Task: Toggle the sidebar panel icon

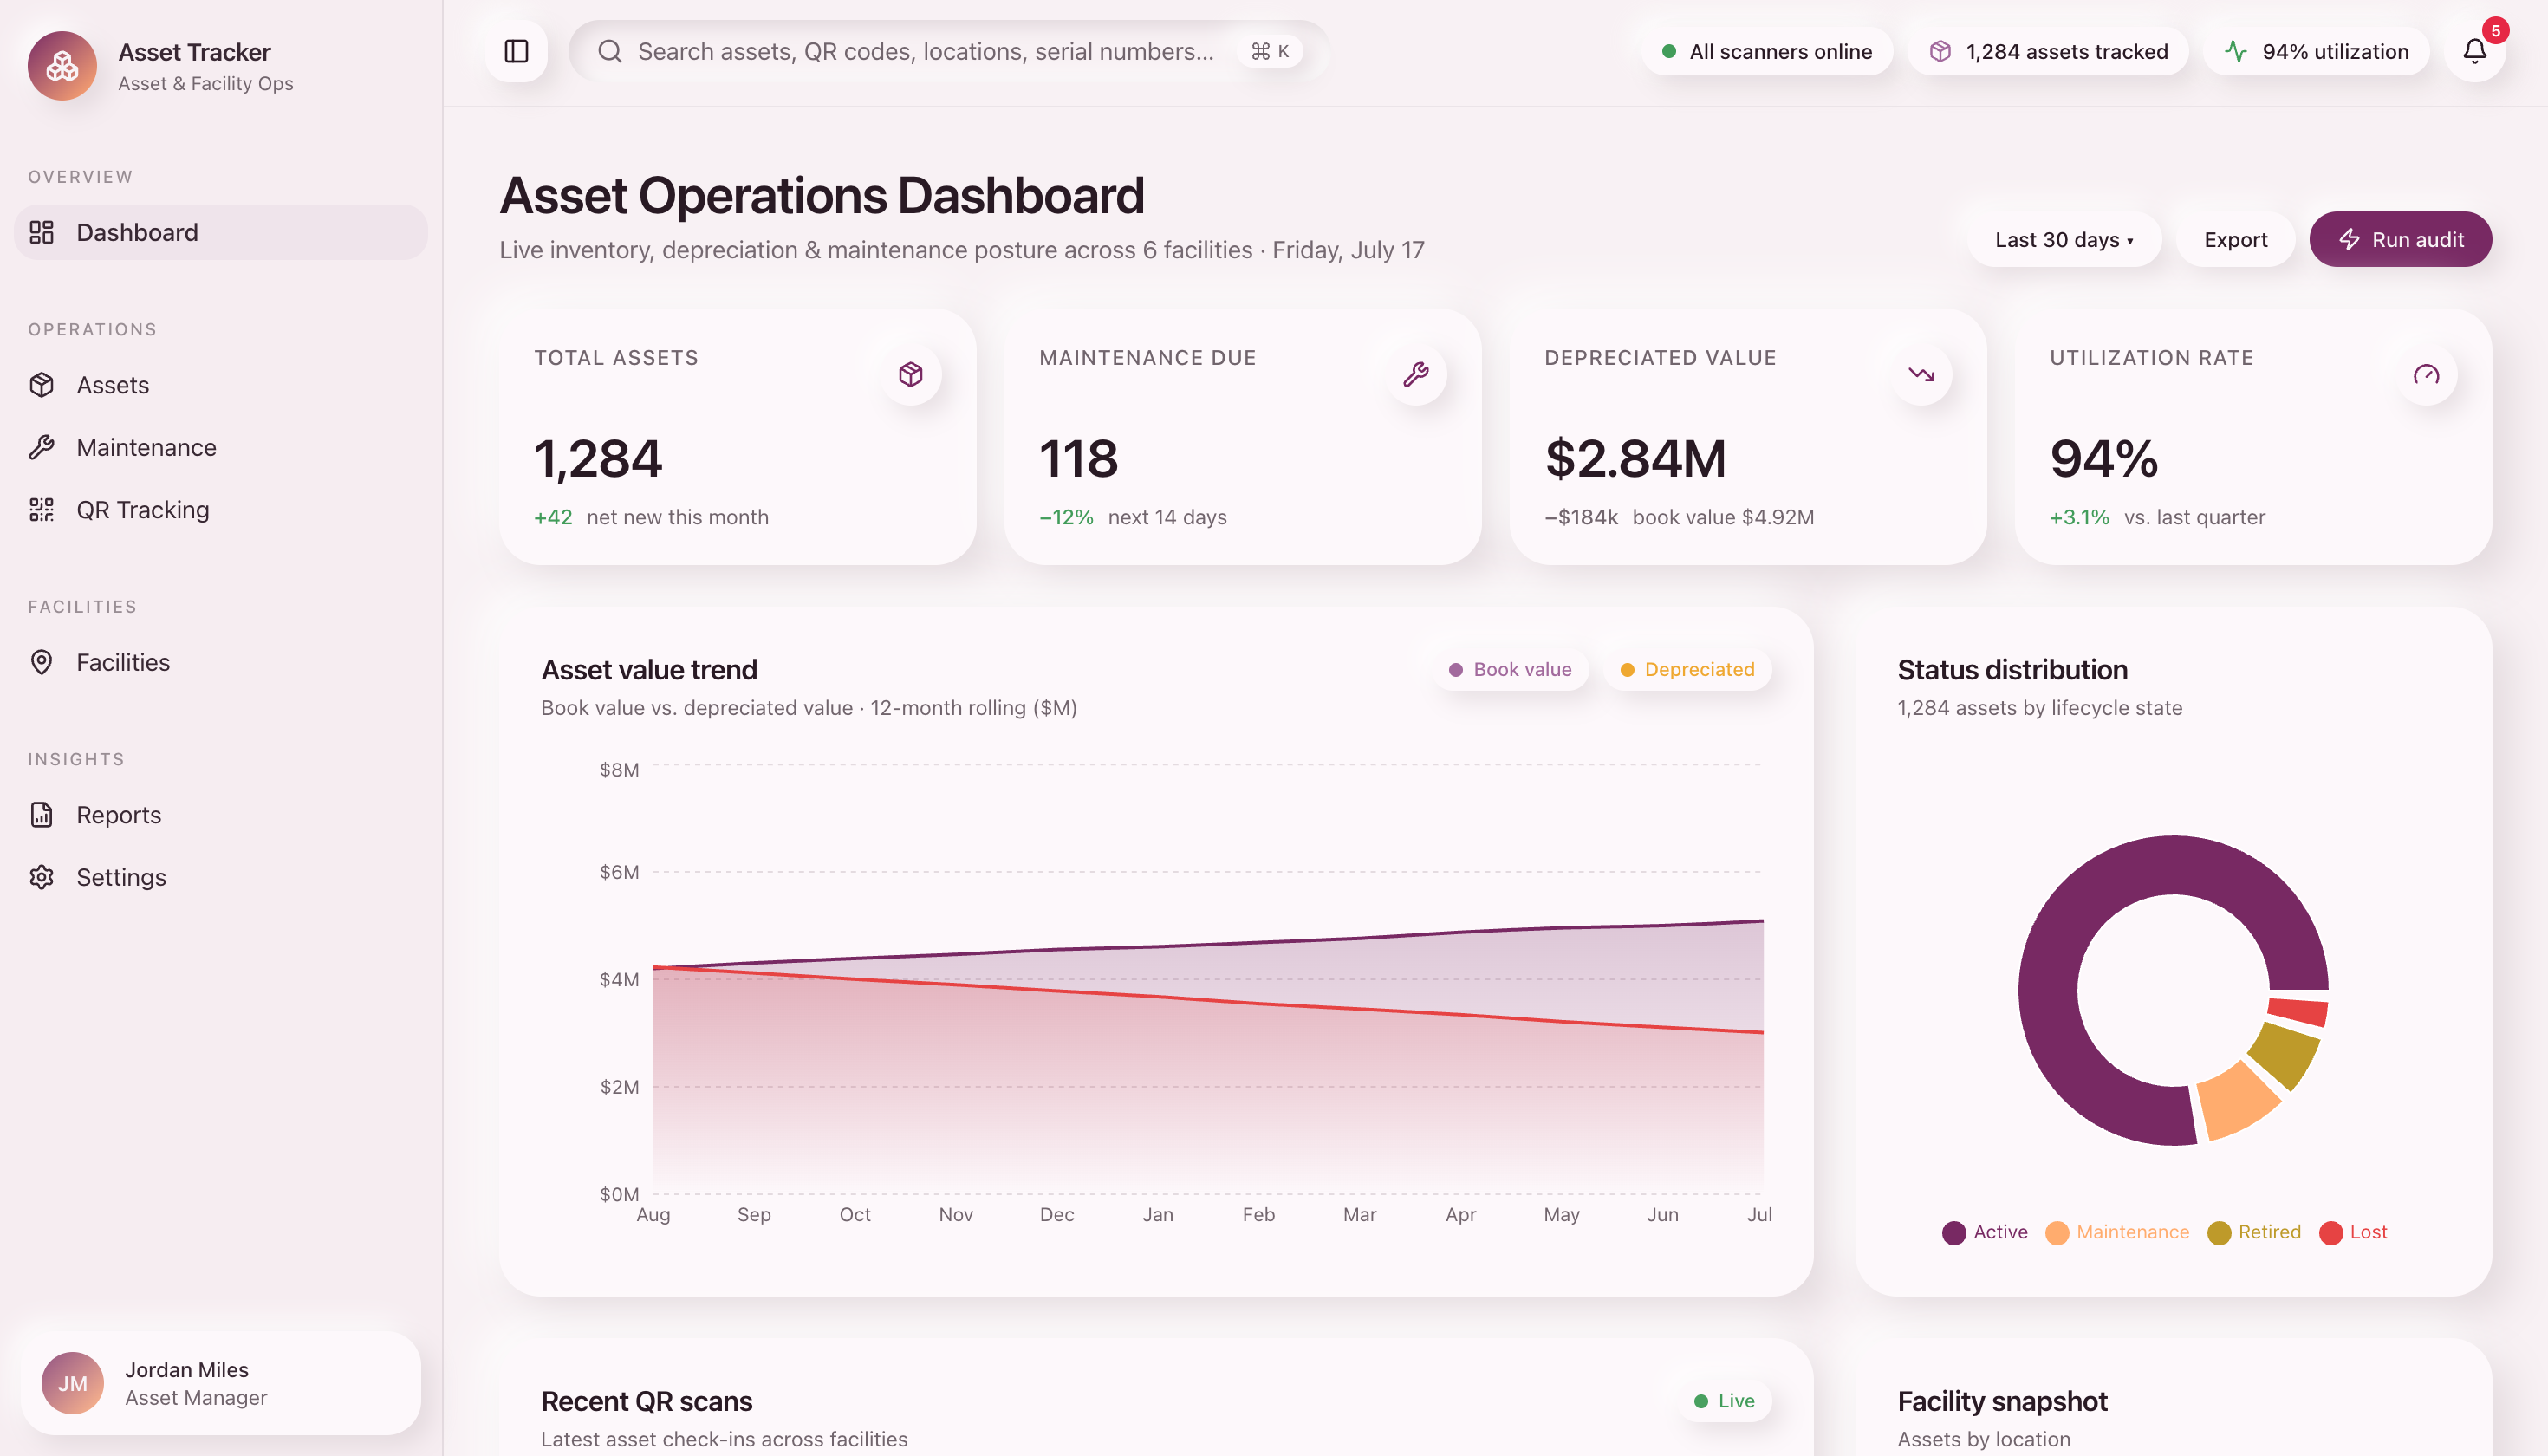Action: (x=516, y=51)
